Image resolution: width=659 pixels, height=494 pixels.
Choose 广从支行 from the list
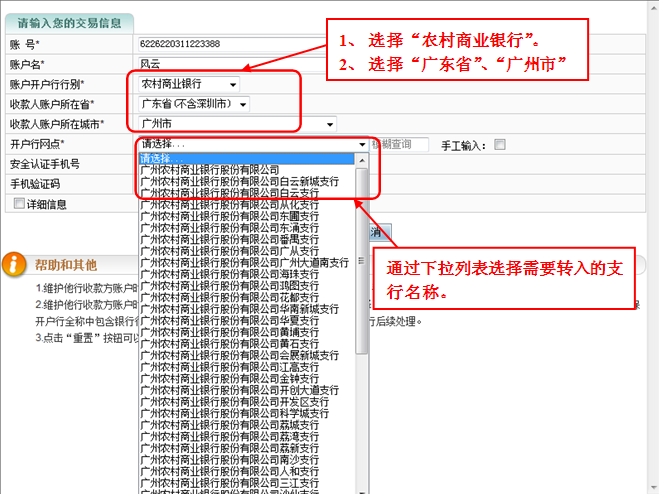pyautogui.click(x=247, y=251)
